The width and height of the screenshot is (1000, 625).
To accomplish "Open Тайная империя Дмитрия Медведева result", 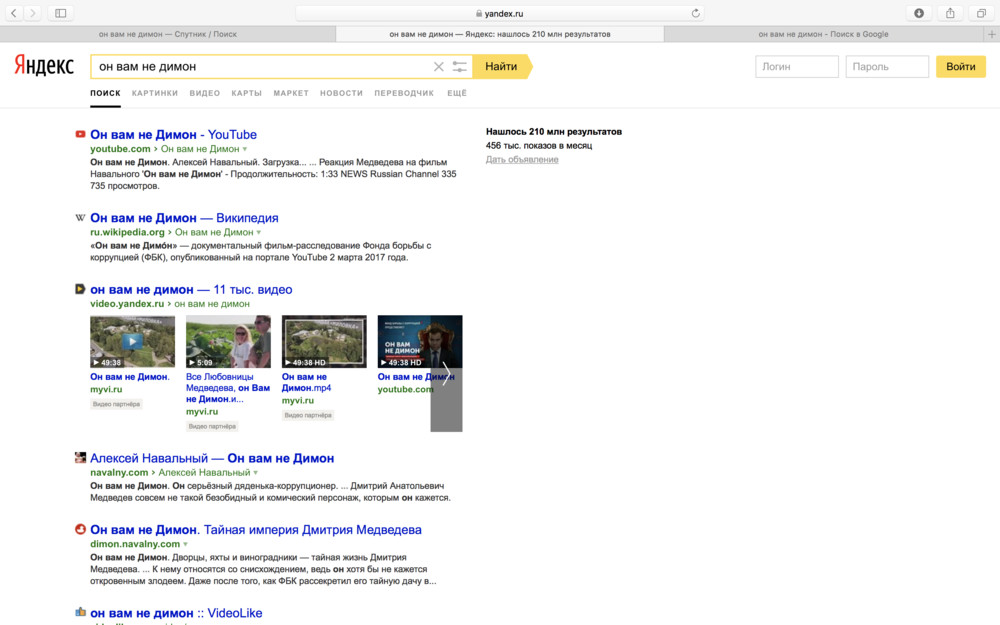I will [256, 529].
